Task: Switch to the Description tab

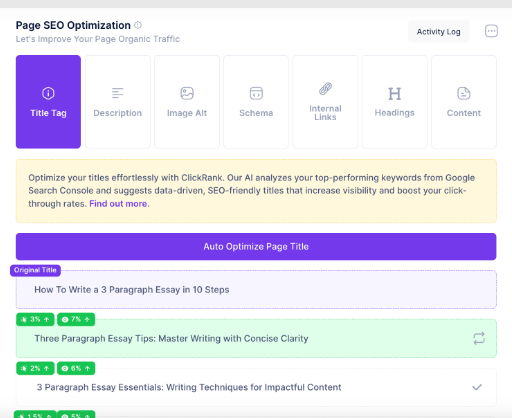Action: pyautogui.click(x=118, y=102)
